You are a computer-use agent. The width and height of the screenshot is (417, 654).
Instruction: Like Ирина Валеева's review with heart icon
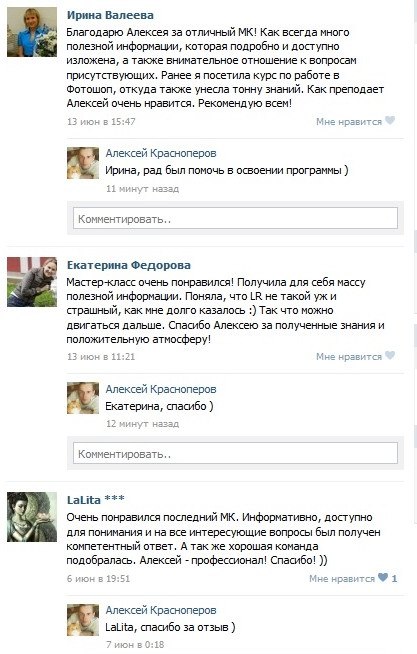(x=389, y=121)
